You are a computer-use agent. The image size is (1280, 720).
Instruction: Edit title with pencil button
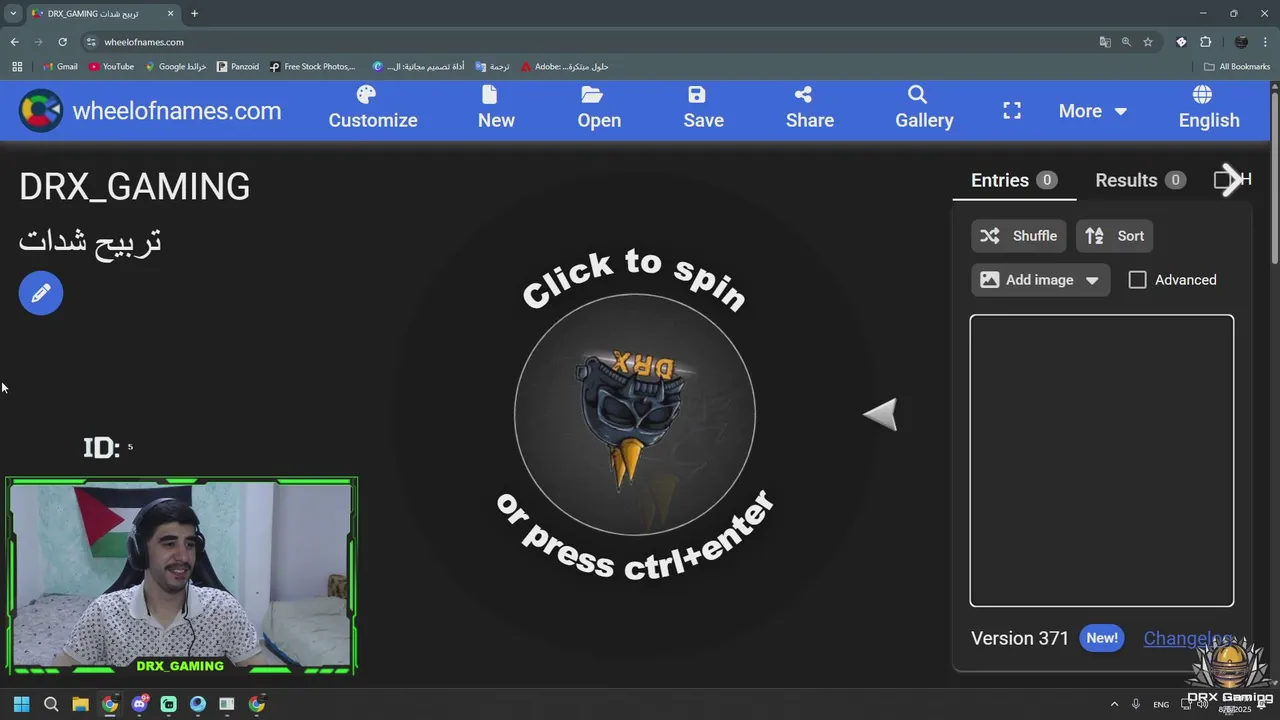point(41,293)
